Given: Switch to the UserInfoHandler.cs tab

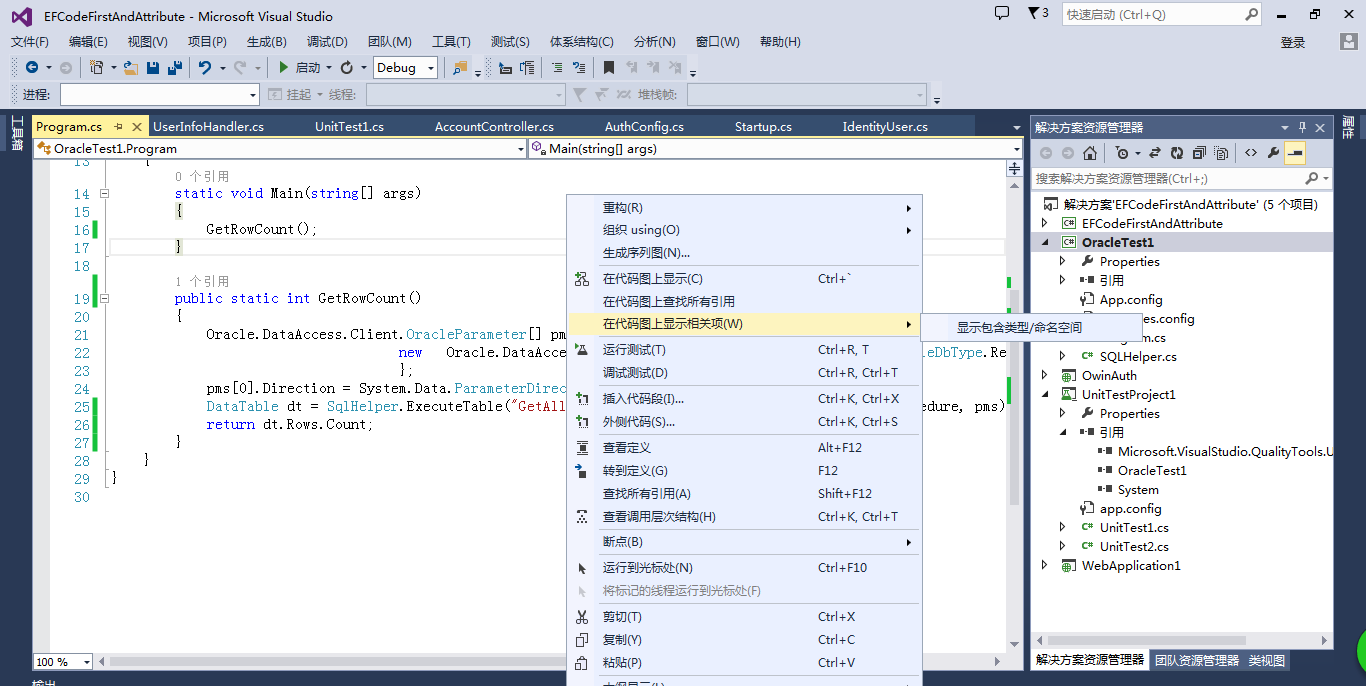Looking at the screenshot, I should point(208,127).
